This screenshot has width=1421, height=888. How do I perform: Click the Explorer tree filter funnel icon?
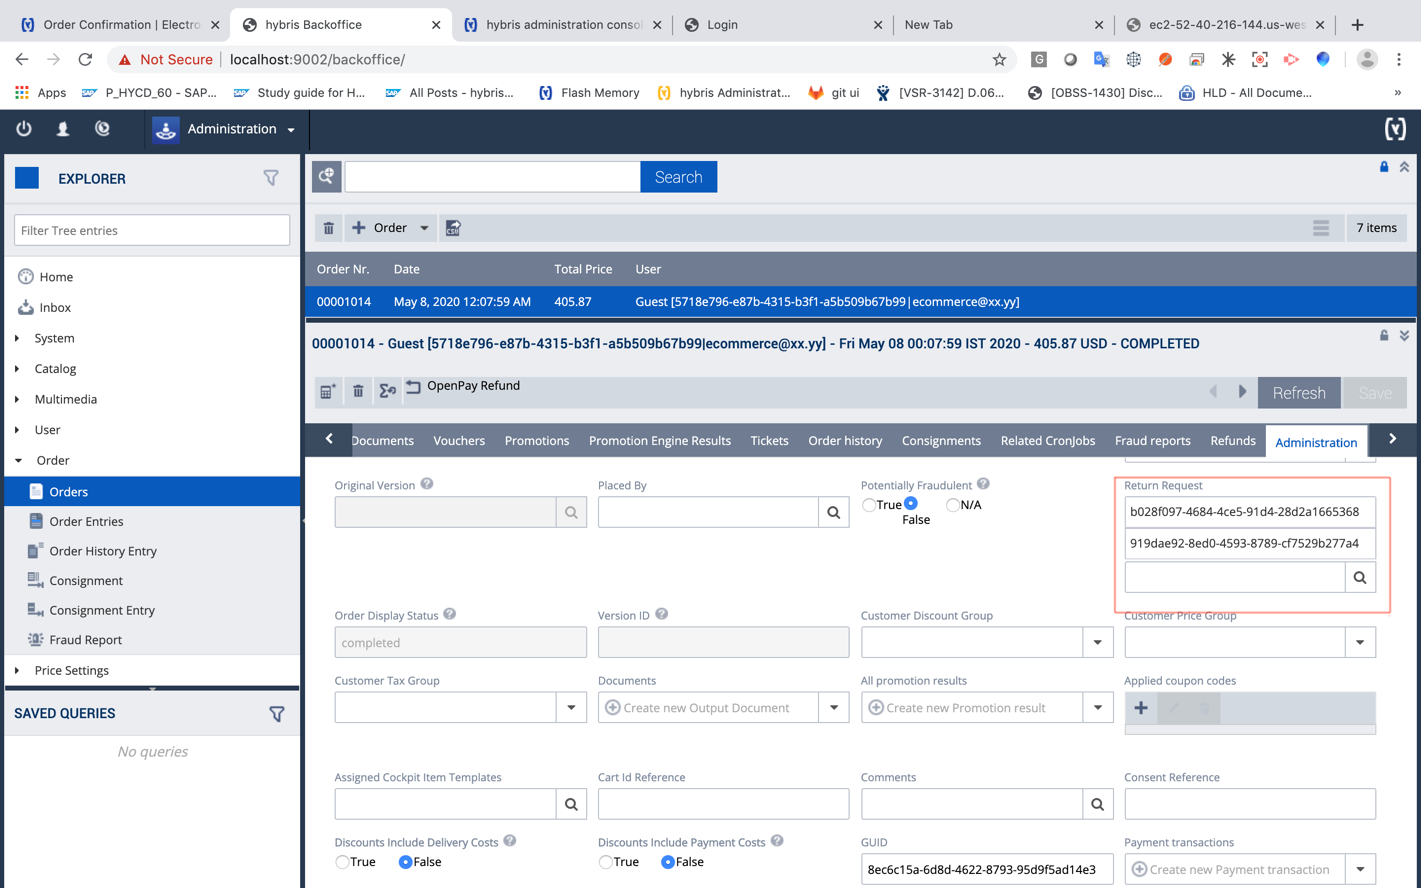(x=271, y=178)
